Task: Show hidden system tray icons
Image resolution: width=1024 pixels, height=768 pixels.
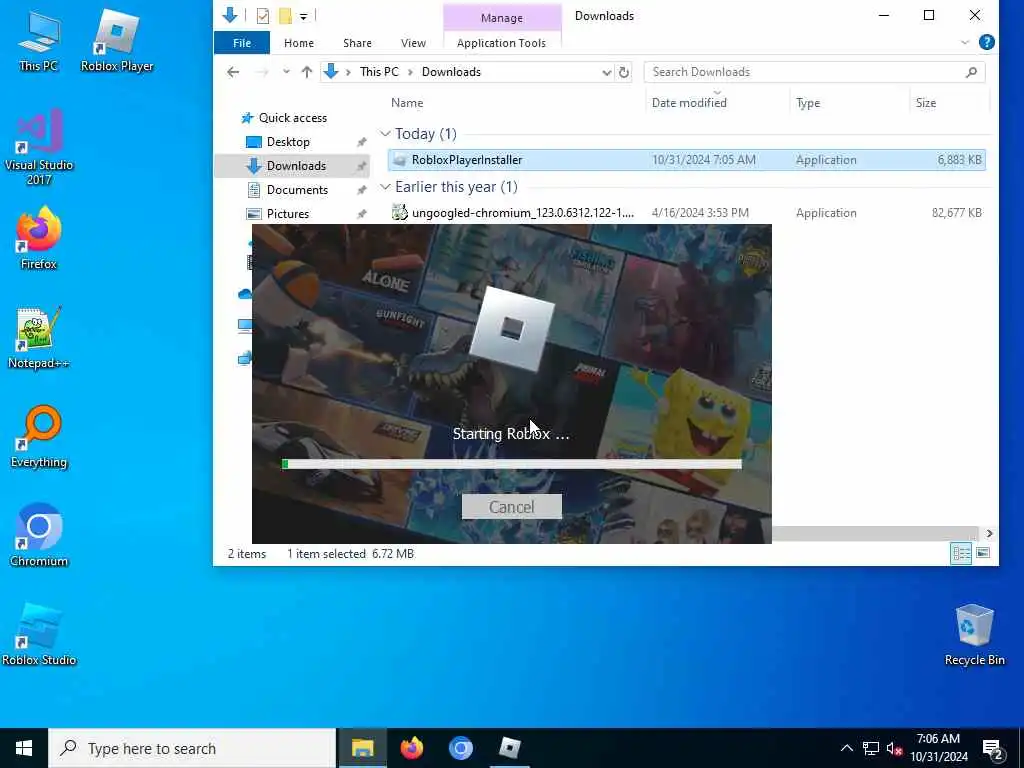Action: pos(846,748)
